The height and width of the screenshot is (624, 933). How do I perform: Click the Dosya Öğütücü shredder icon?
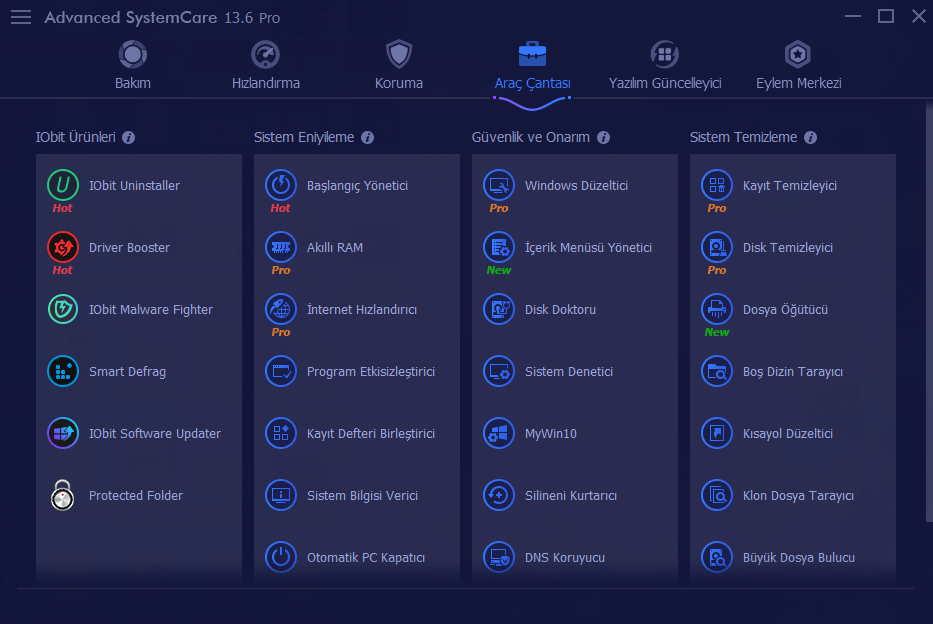(x=717, y=309)
